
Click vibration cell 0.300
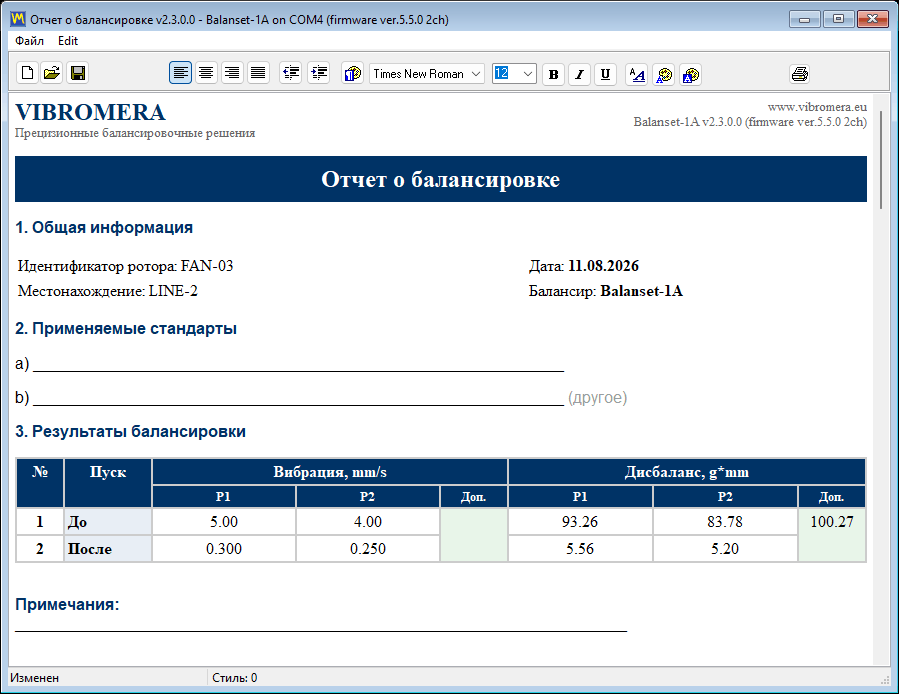[x=224, y=549]
